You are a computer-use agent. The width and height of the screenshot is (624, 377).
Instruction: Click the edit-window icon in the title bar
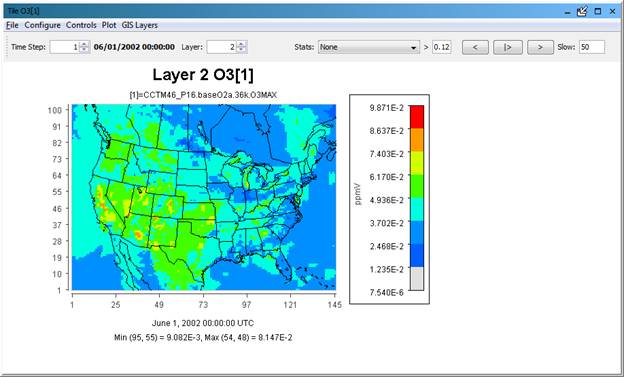[582, 12]
